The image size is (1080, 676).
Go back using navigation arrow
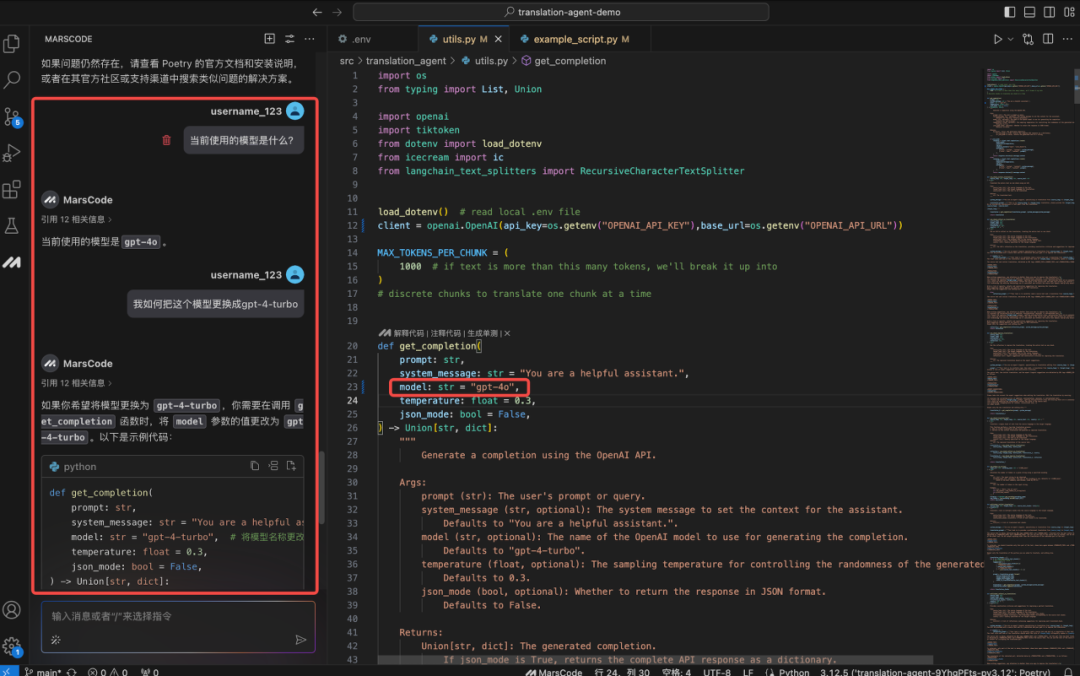(x=317, y=12)
